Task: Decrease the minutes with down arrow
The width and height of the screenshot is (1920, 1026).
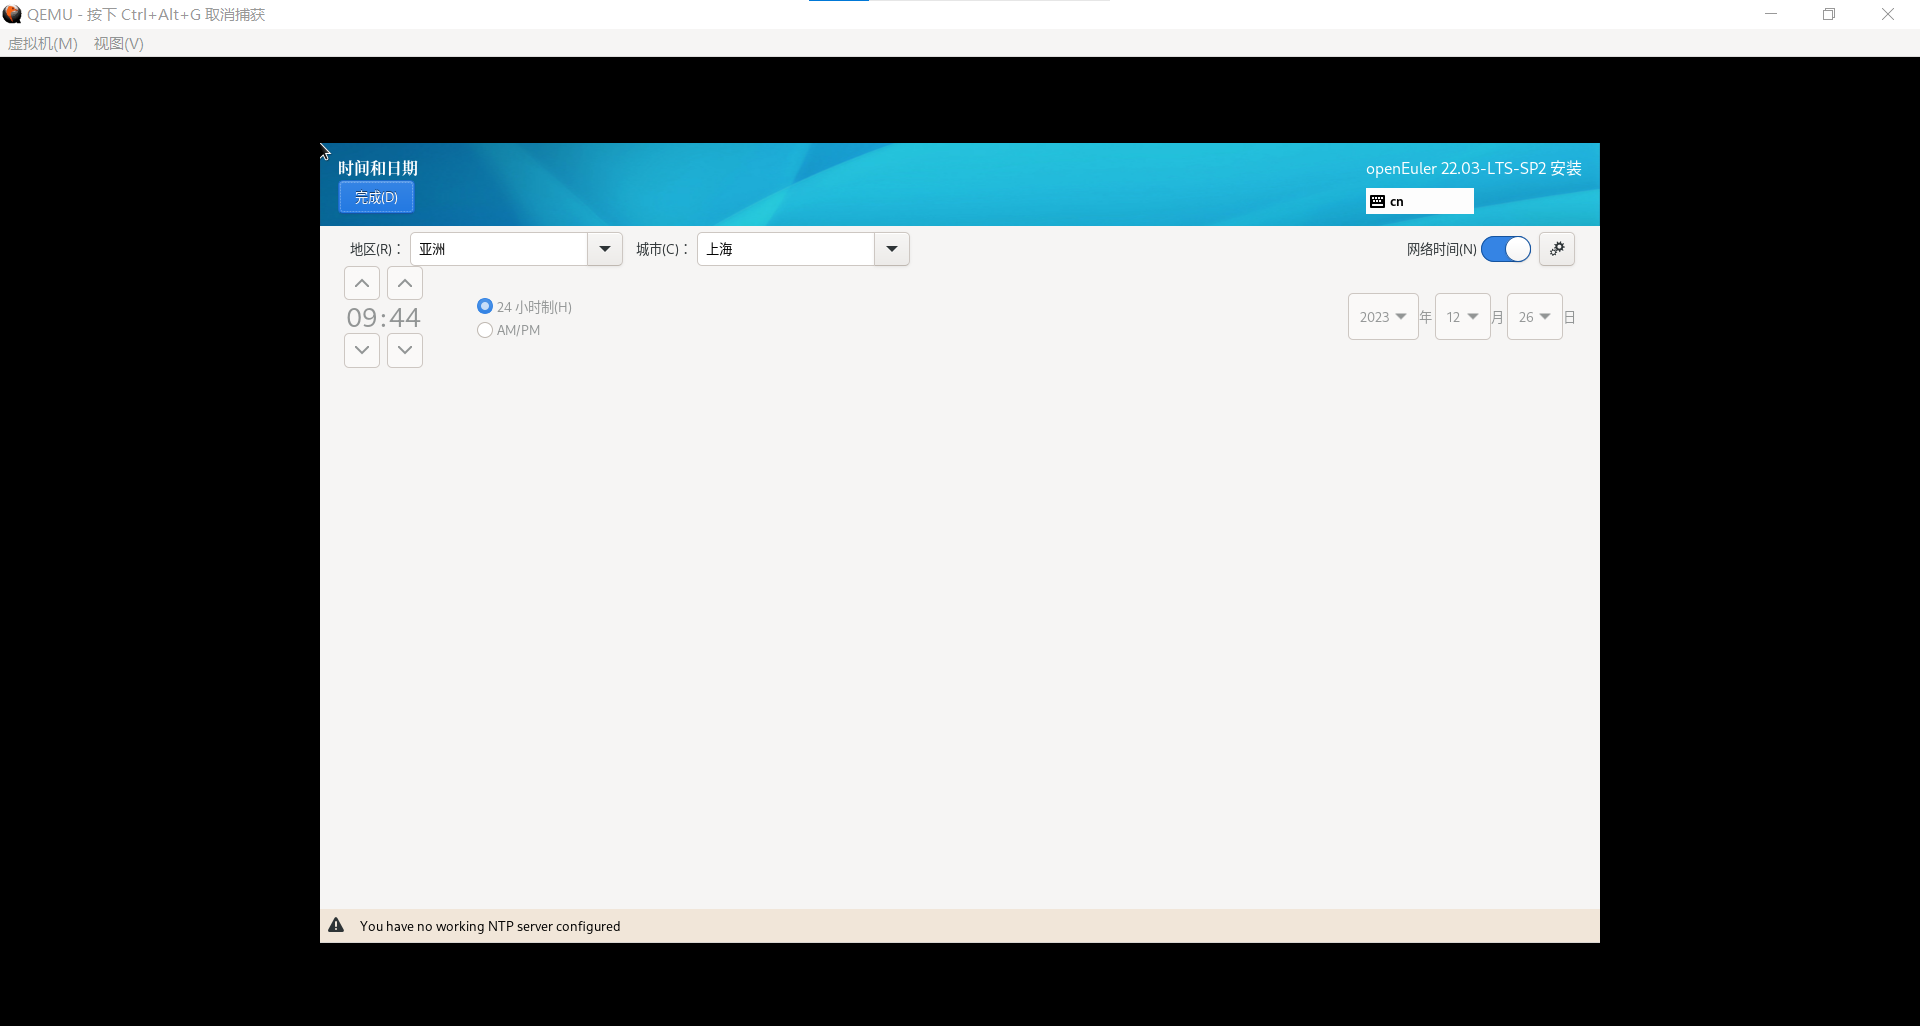Action: 405,350
